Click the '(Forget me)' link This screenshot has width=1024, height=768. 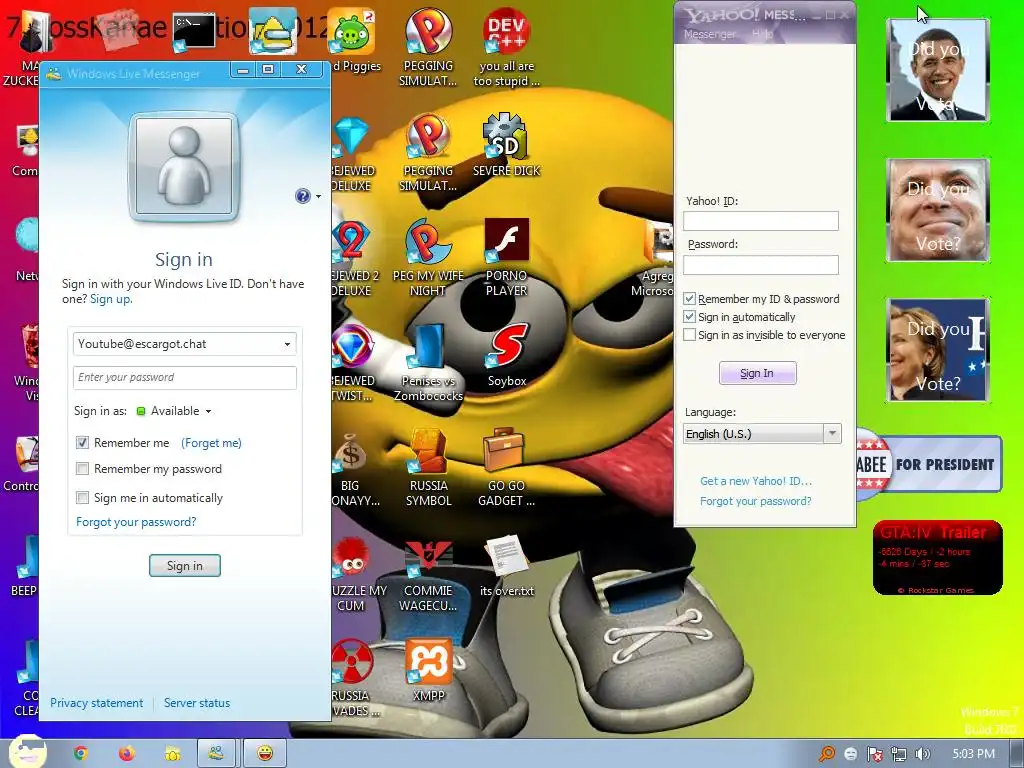pos(211,443)
